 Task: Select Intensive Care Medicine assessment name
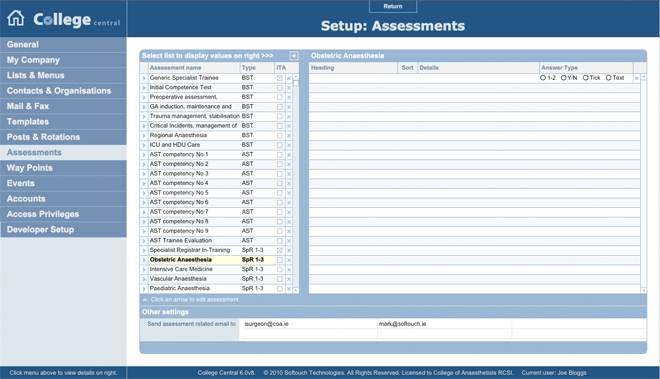click(181, 270)
